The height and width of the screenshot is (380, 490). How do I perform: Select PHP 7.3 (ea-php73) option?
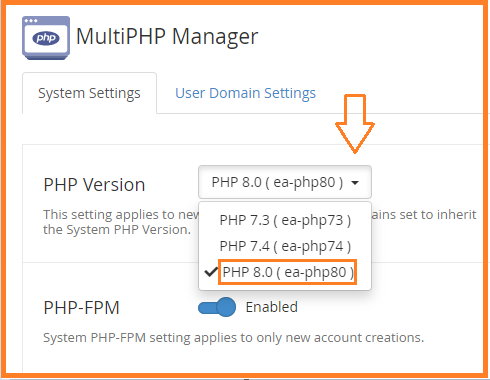[285, 220]
